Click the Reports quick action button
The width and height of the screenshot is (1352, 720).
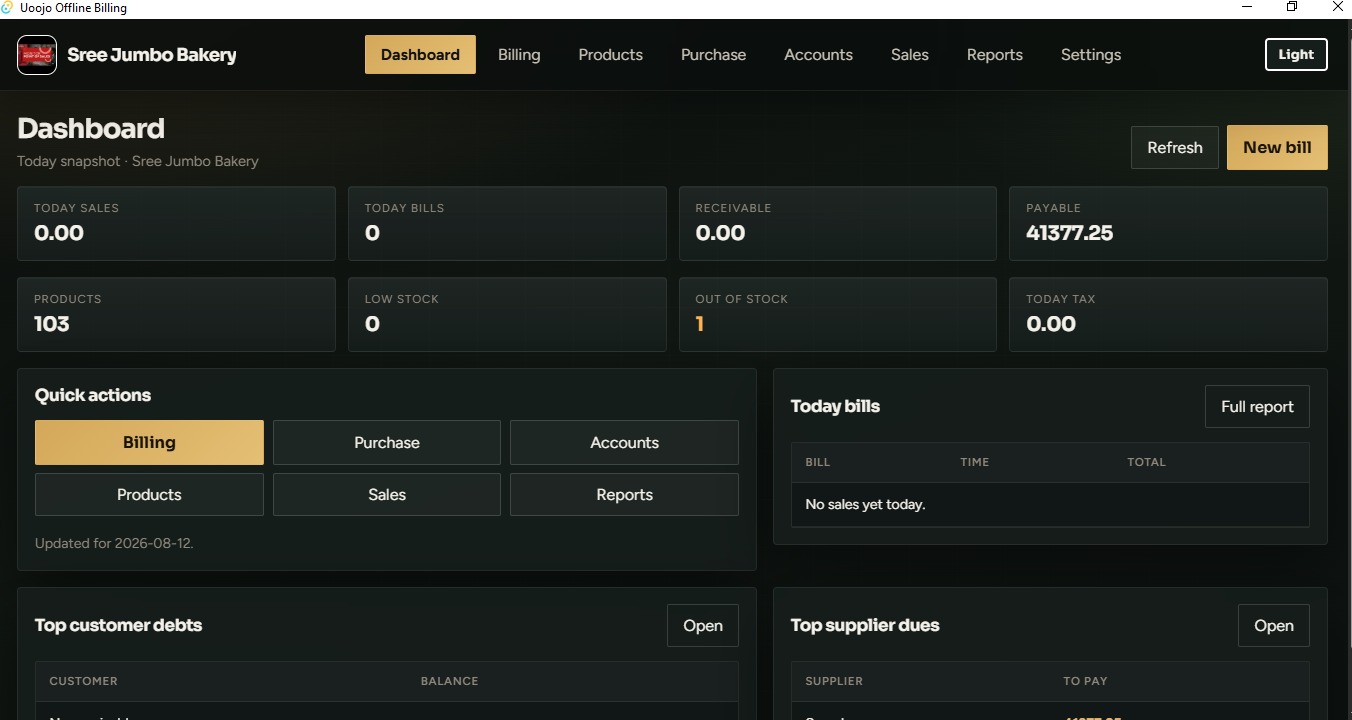(624, 494)
